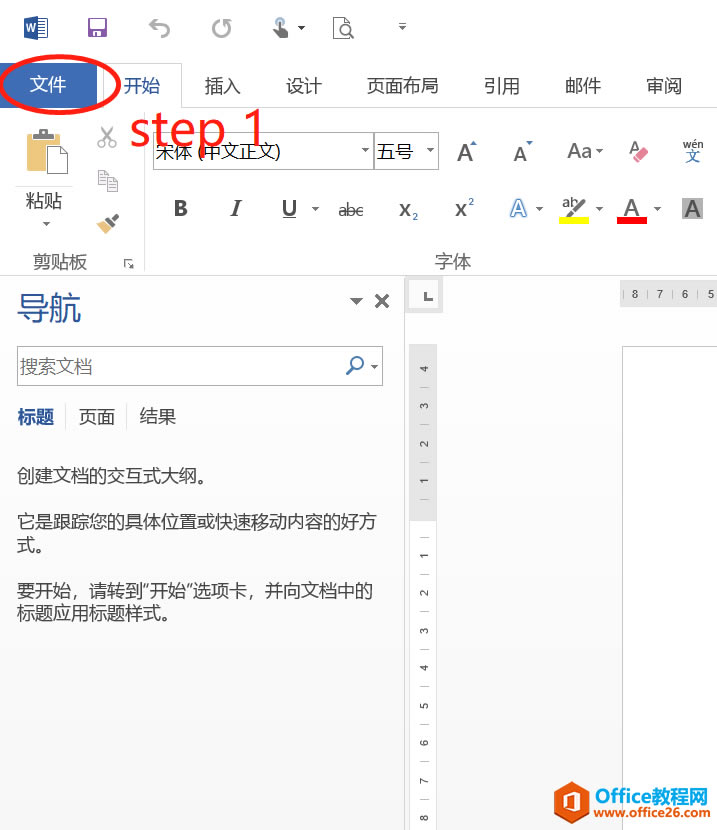The height and width of the screenshot is (830, 717).
Task: Open the 文件 (File) tab
Action: [x=48, y=85]
